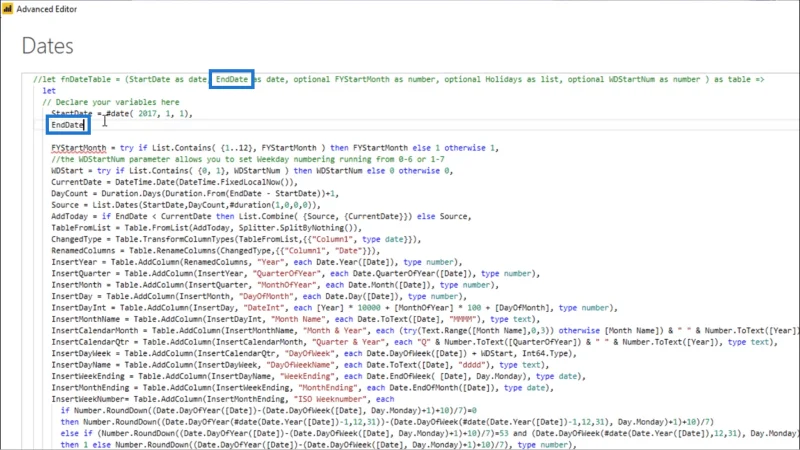This screenshot has width=800, height=450.
Task: Click the 'StartDate = #date( 2017, 1, 1),' line
Action: coord(122,113)
